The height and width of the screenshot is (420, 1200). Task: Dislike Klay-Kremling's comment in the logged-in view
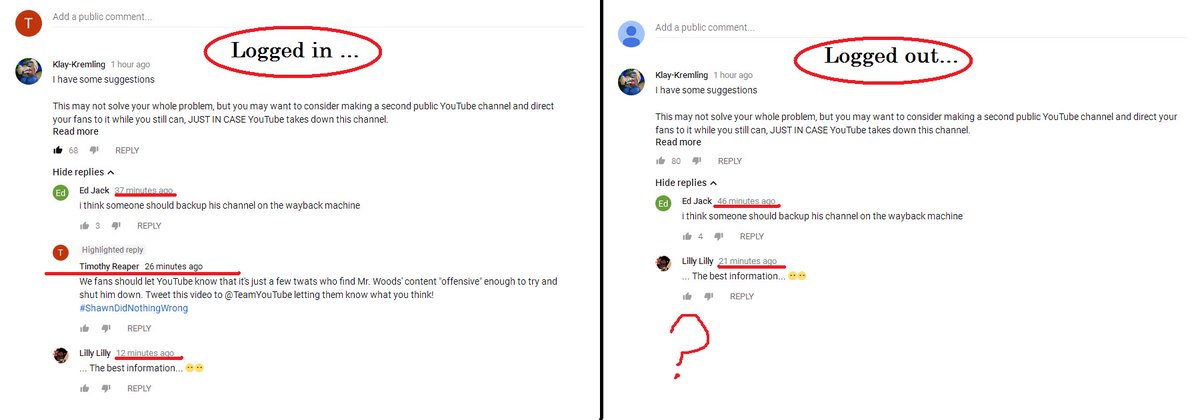pyautogui.click(x=95, y=150)
